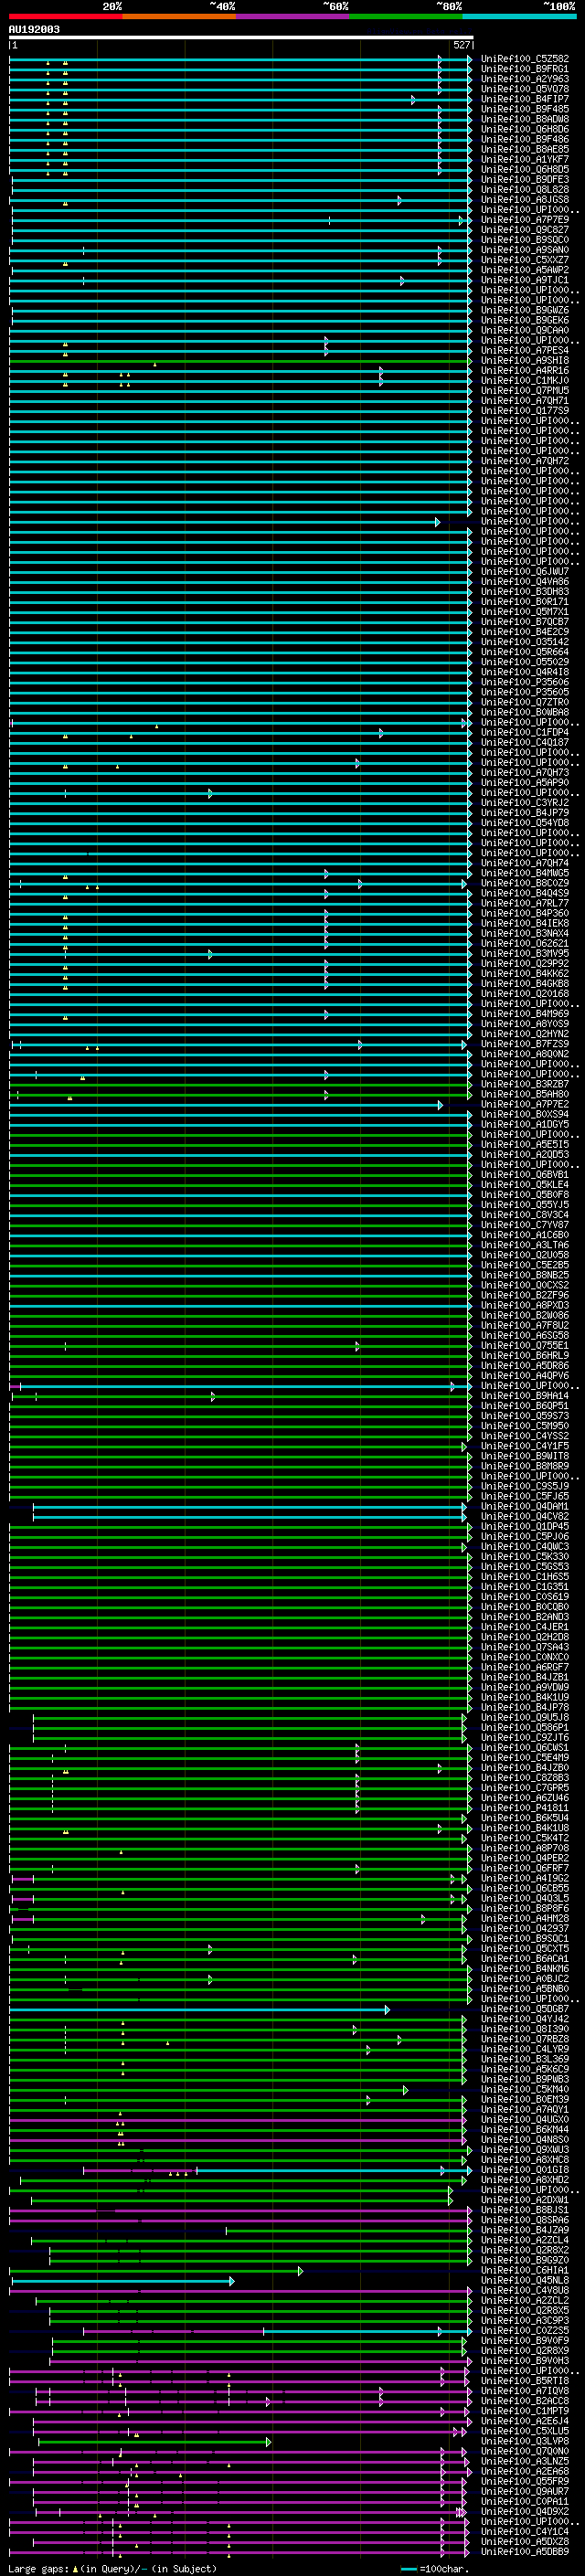Screen dimensions: 585x2576
Task: Click the red 20% identity color band
Action: pos(66,16)
